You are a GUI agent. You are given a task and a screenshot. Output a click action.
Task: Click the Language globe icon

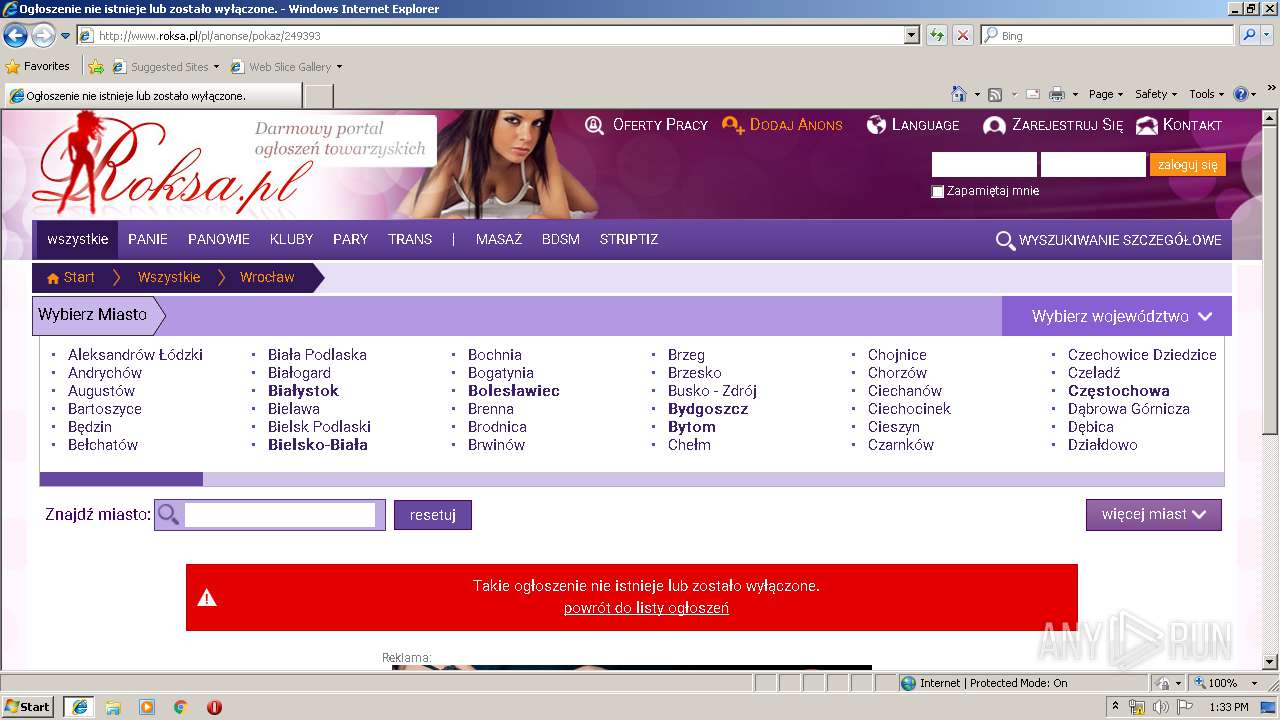click(877, 125)
